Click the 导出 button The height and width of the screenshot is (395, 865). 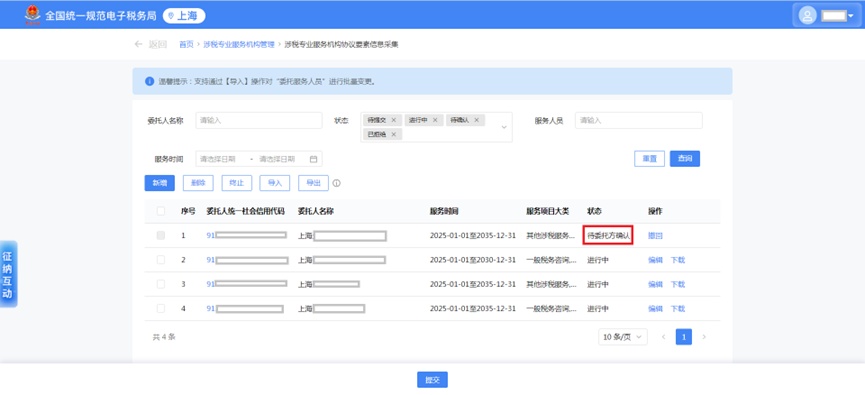click(313, 183)
